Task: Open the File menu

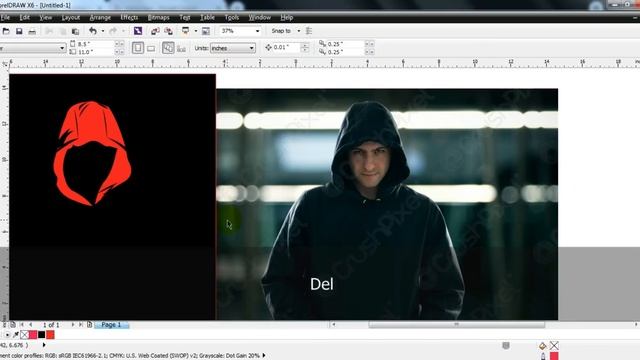Action: click(x=5, y=17)
